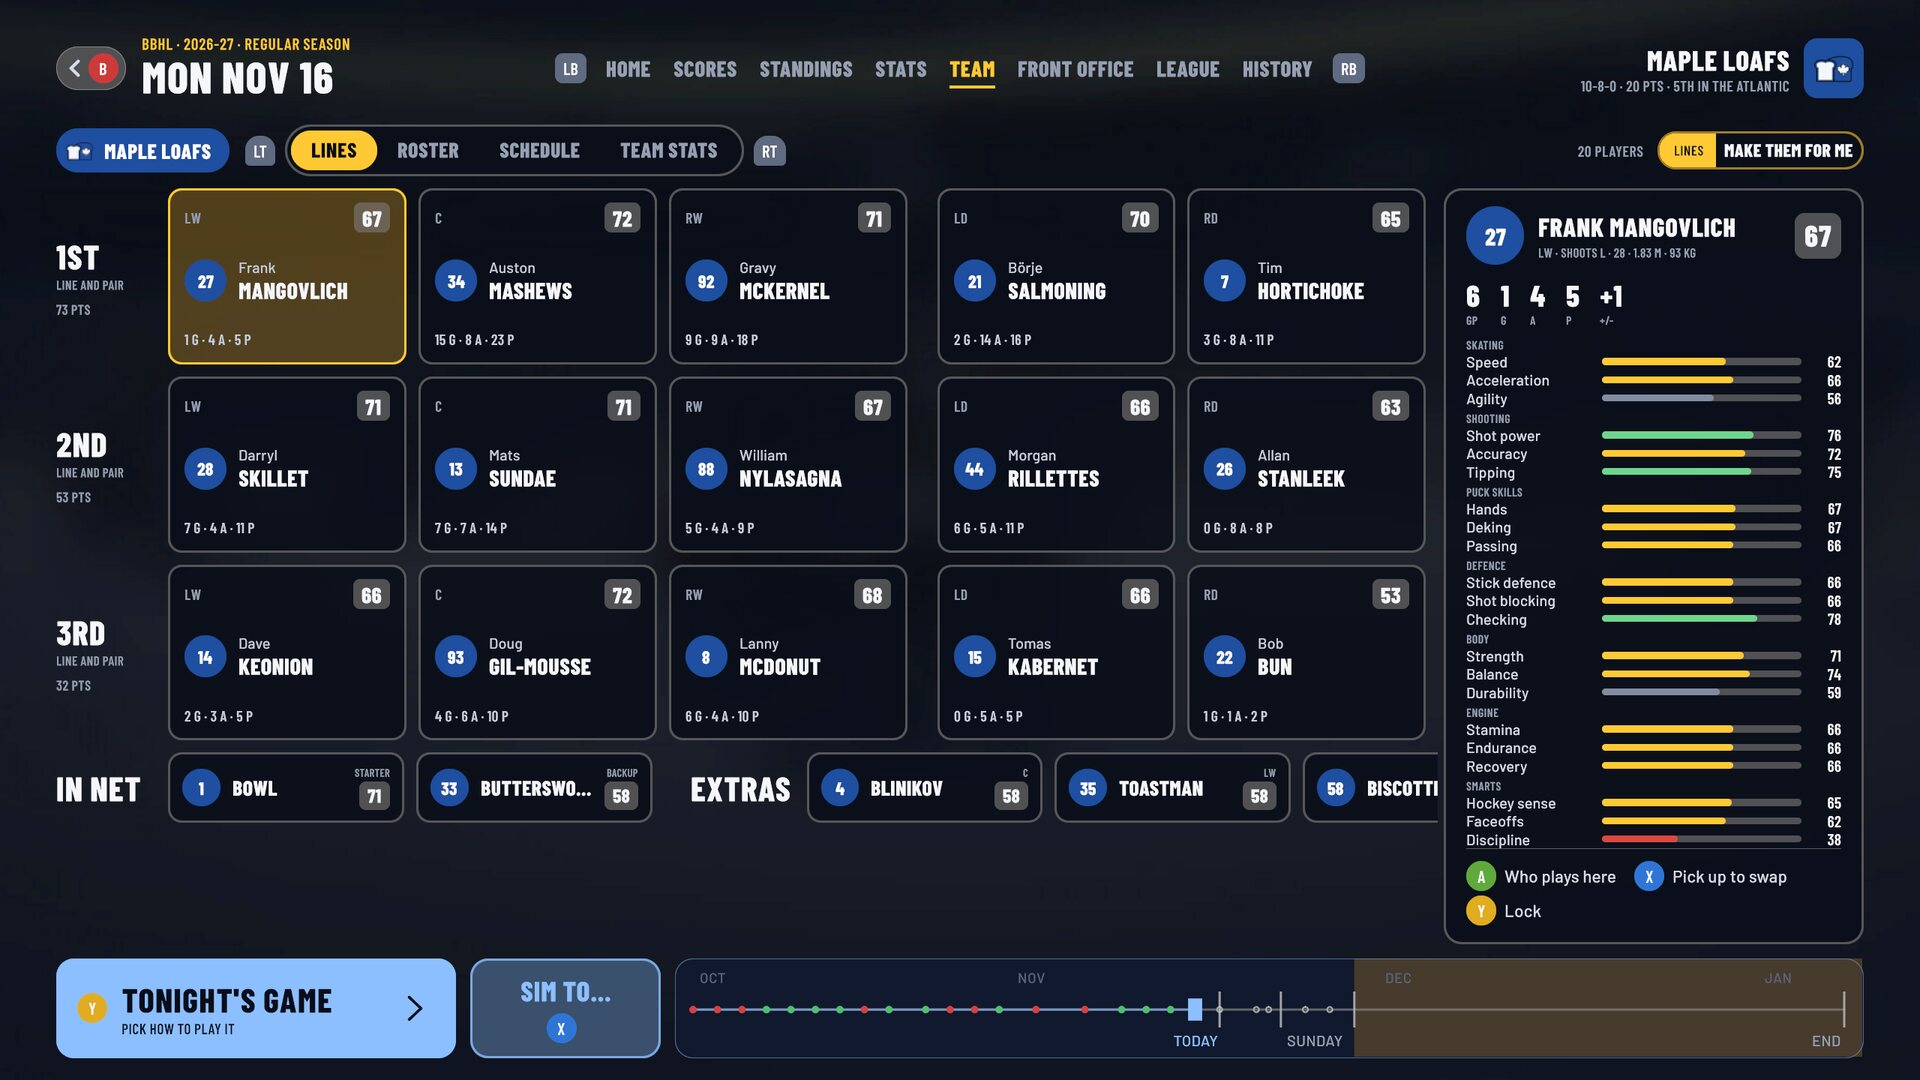Toggle the Lines option in Make Them For Me
The height and width of the screenshot is (1080, 1920).
pos(1688,151)
